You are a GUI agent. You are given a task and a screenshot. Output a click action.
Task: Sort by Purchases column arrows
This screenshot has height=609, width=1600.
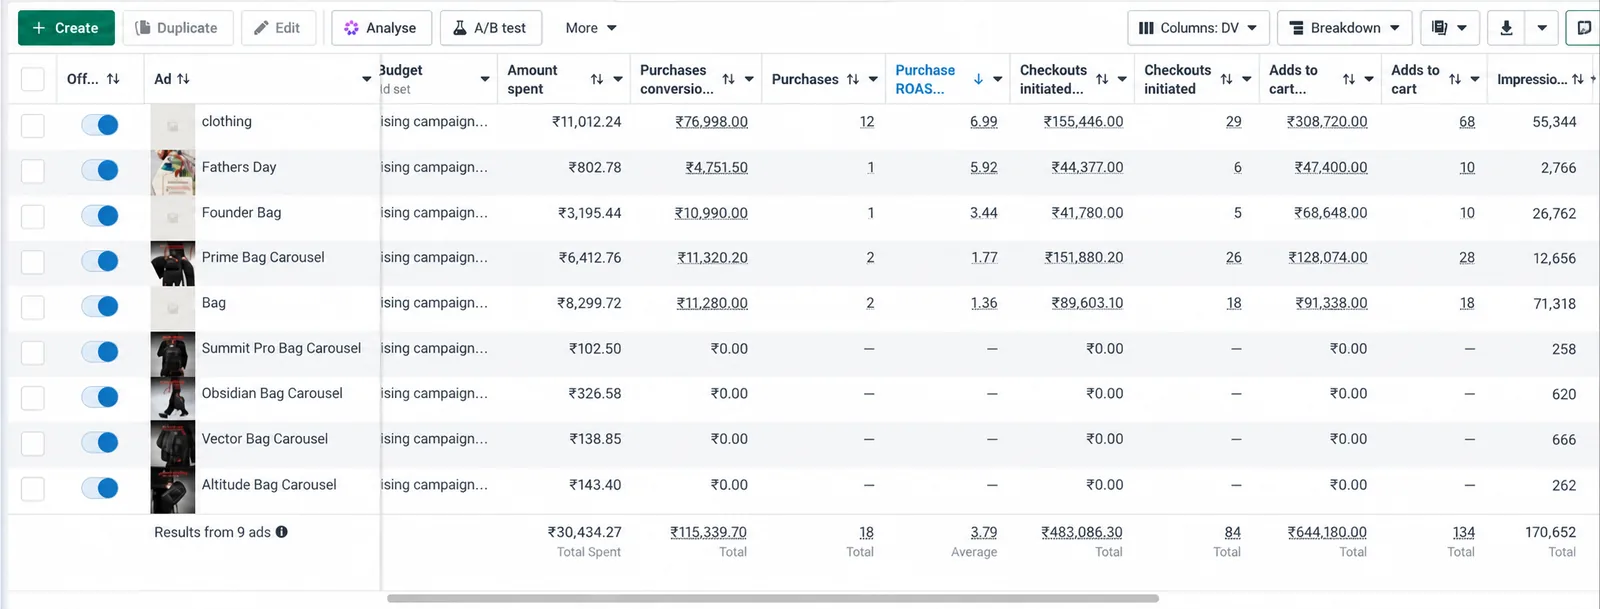pos(853,79)
